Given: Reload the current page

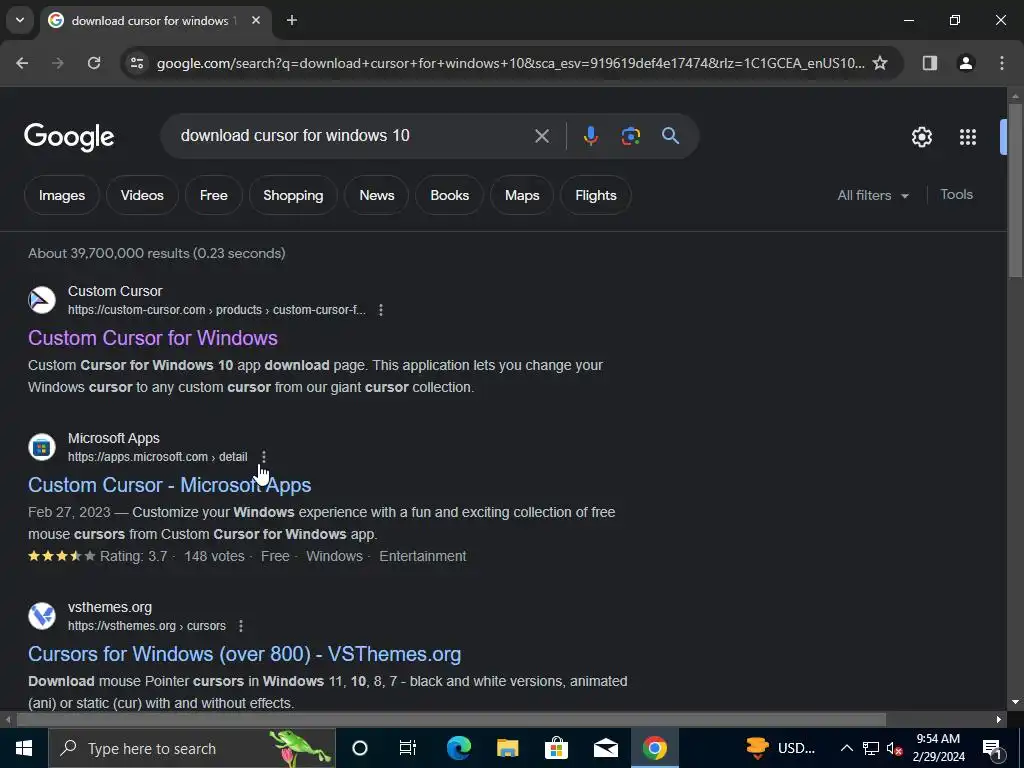Looking at the screenshot, I should tap(94, 63).
